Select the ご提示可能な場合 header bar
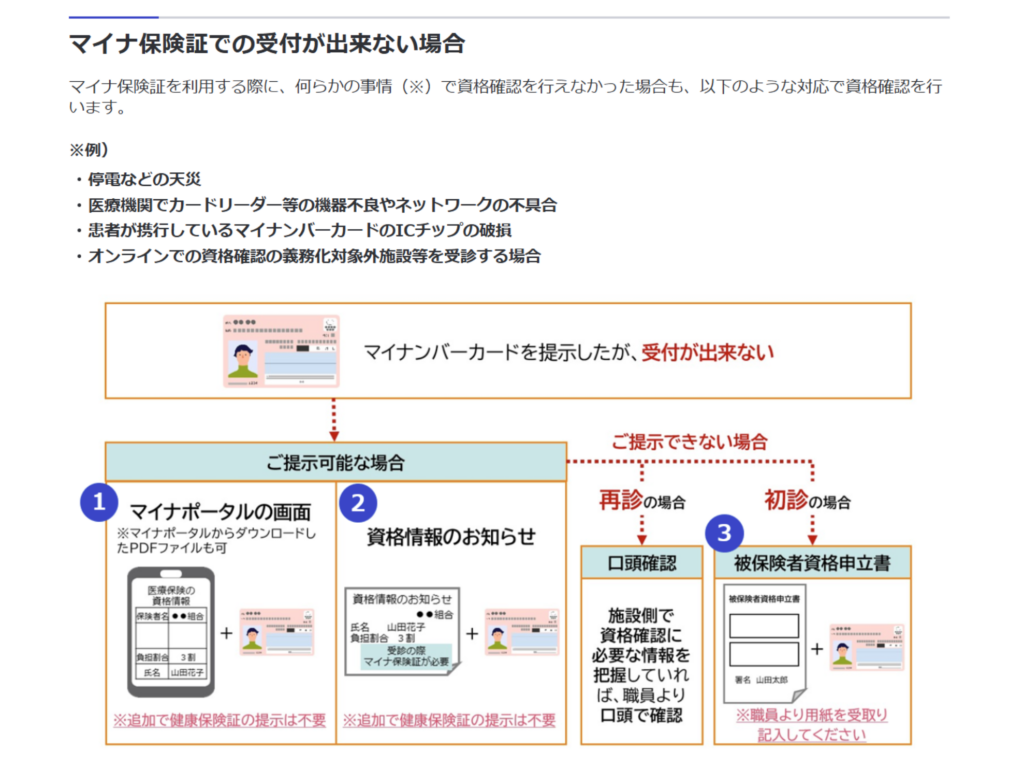The image size is (1024, 768). click(336, 461)
